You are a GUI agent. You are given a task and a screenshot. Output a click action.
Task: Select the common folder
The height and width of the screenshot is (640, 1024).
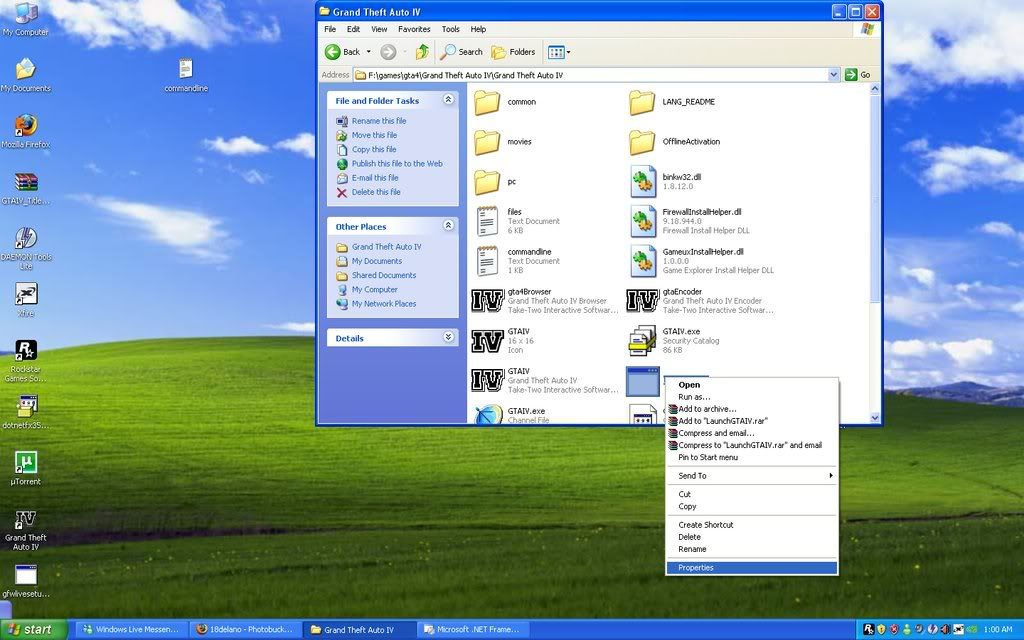click(x=505, y=102)
